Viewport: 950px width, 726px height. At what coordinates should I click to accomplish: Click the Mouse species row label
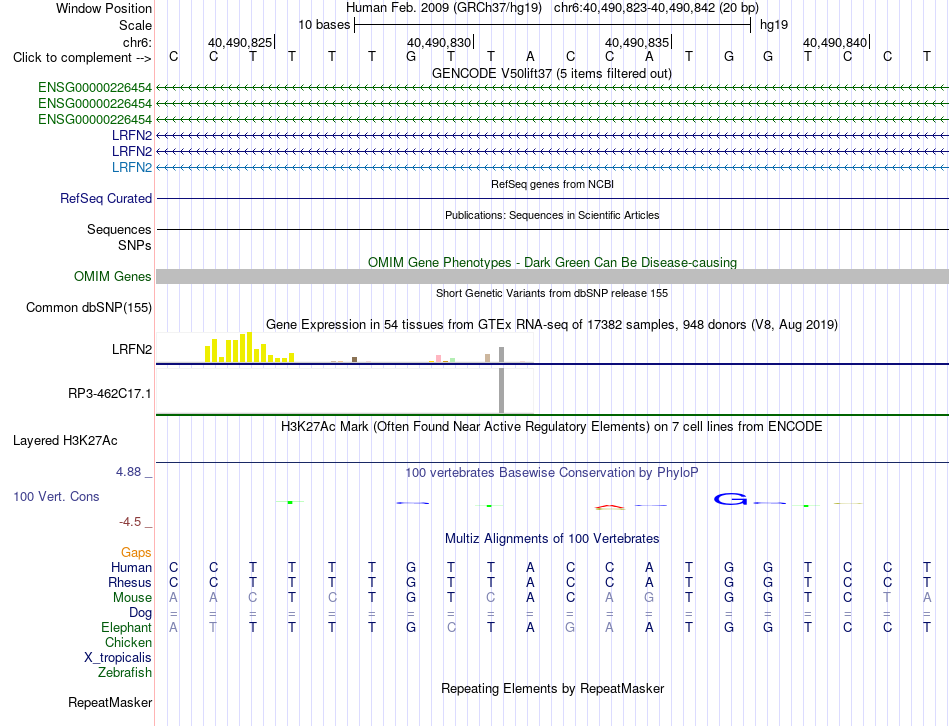tap(132, 598)
